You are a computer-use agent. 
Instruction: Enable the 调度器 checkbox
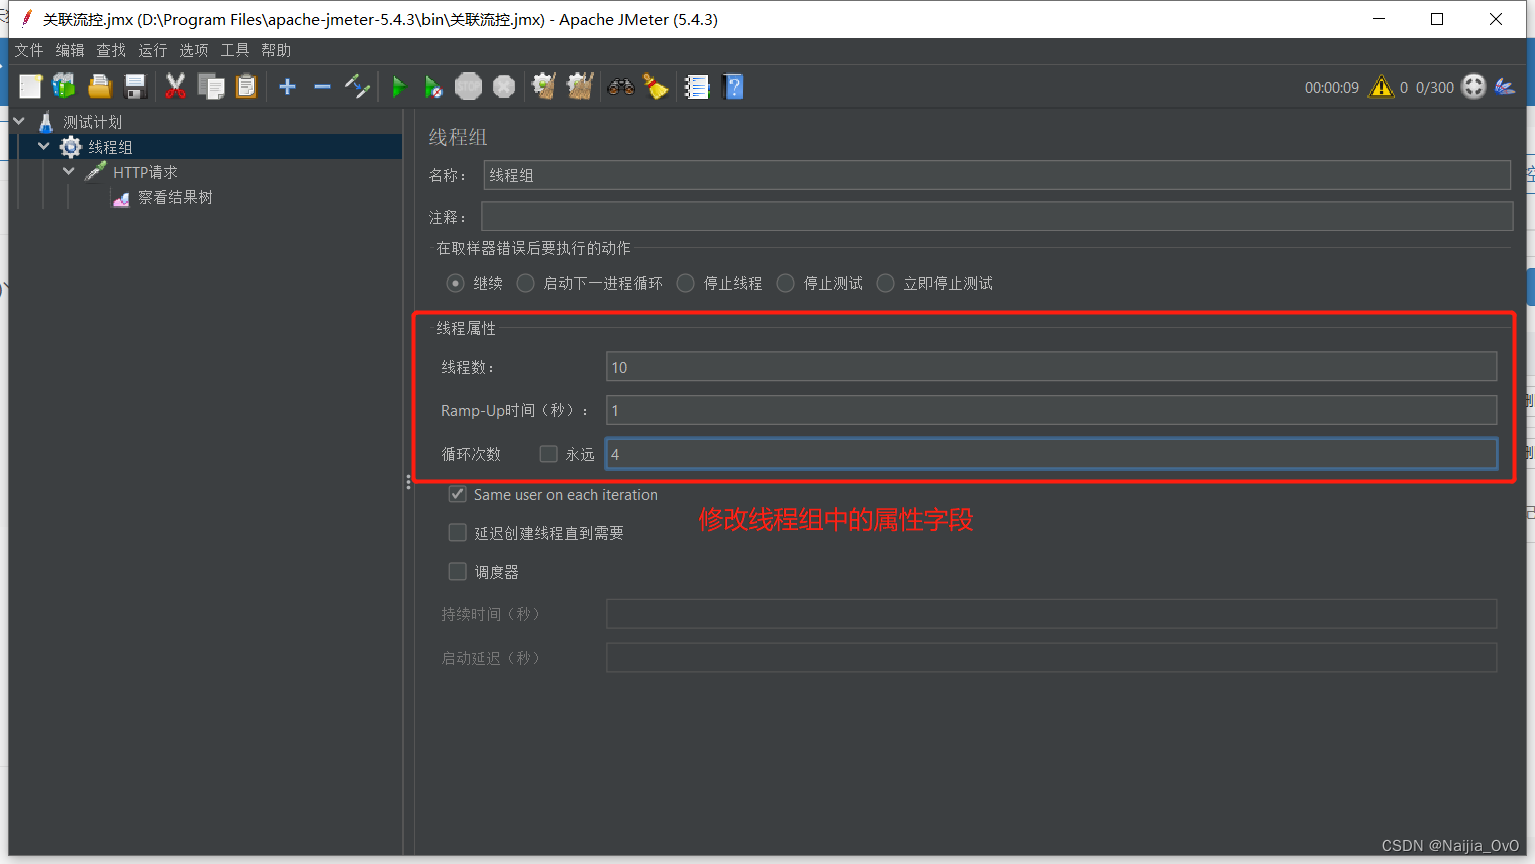tap(457, 572)
